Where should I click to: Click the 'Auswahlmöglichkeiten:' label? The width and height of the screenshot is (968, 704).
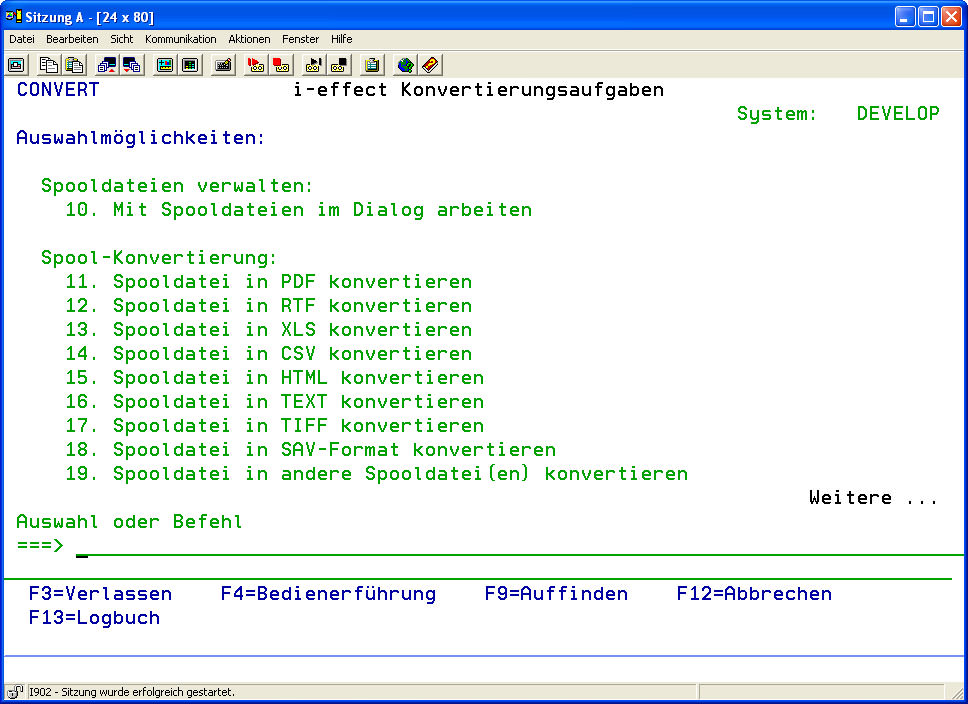click(141, 138)
